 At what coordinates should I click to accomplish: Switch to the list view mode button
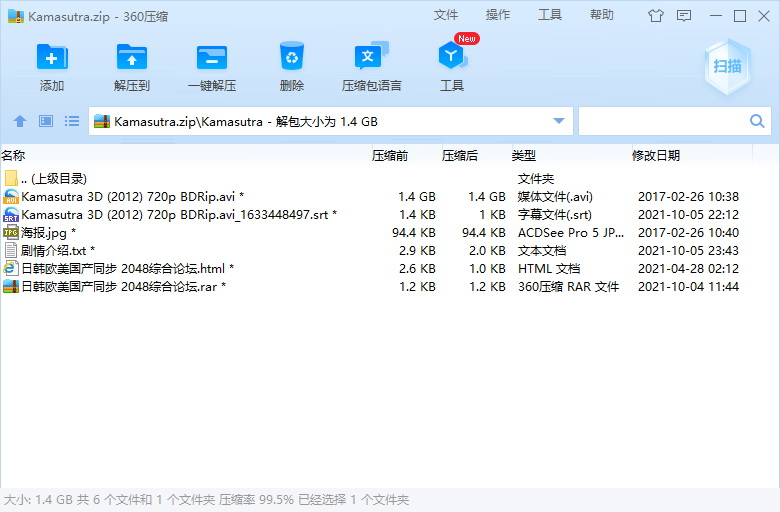click(72, 121)
